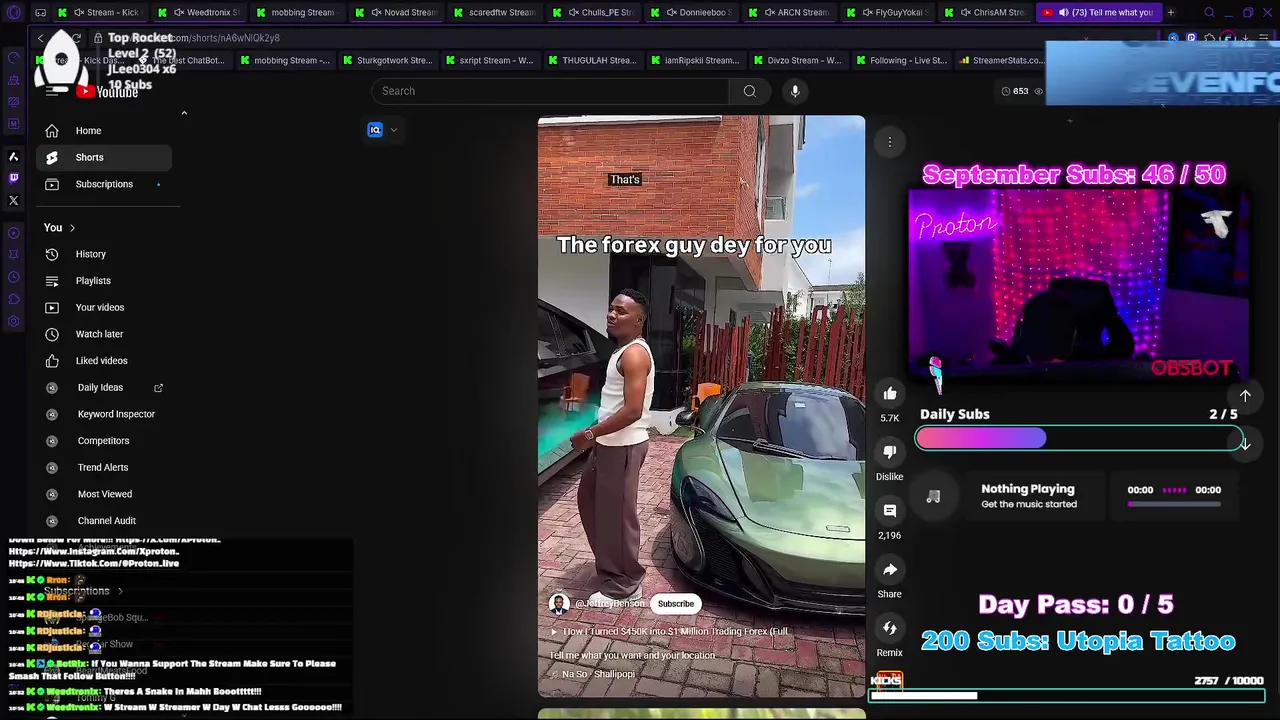Collapse the sidebar section caret
The height and width of the screenshot is (720, 1280).
click(184, 113)
